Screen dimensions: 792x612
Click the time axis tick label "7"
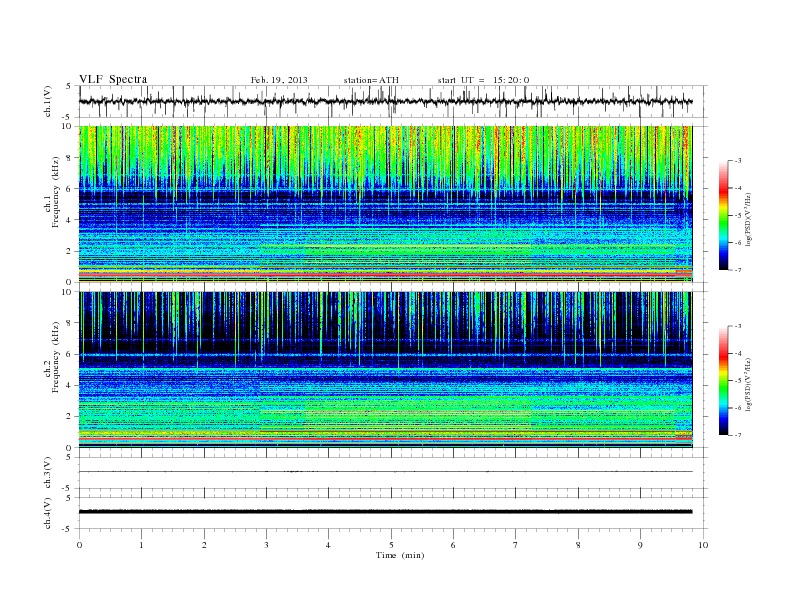point(516,545)
